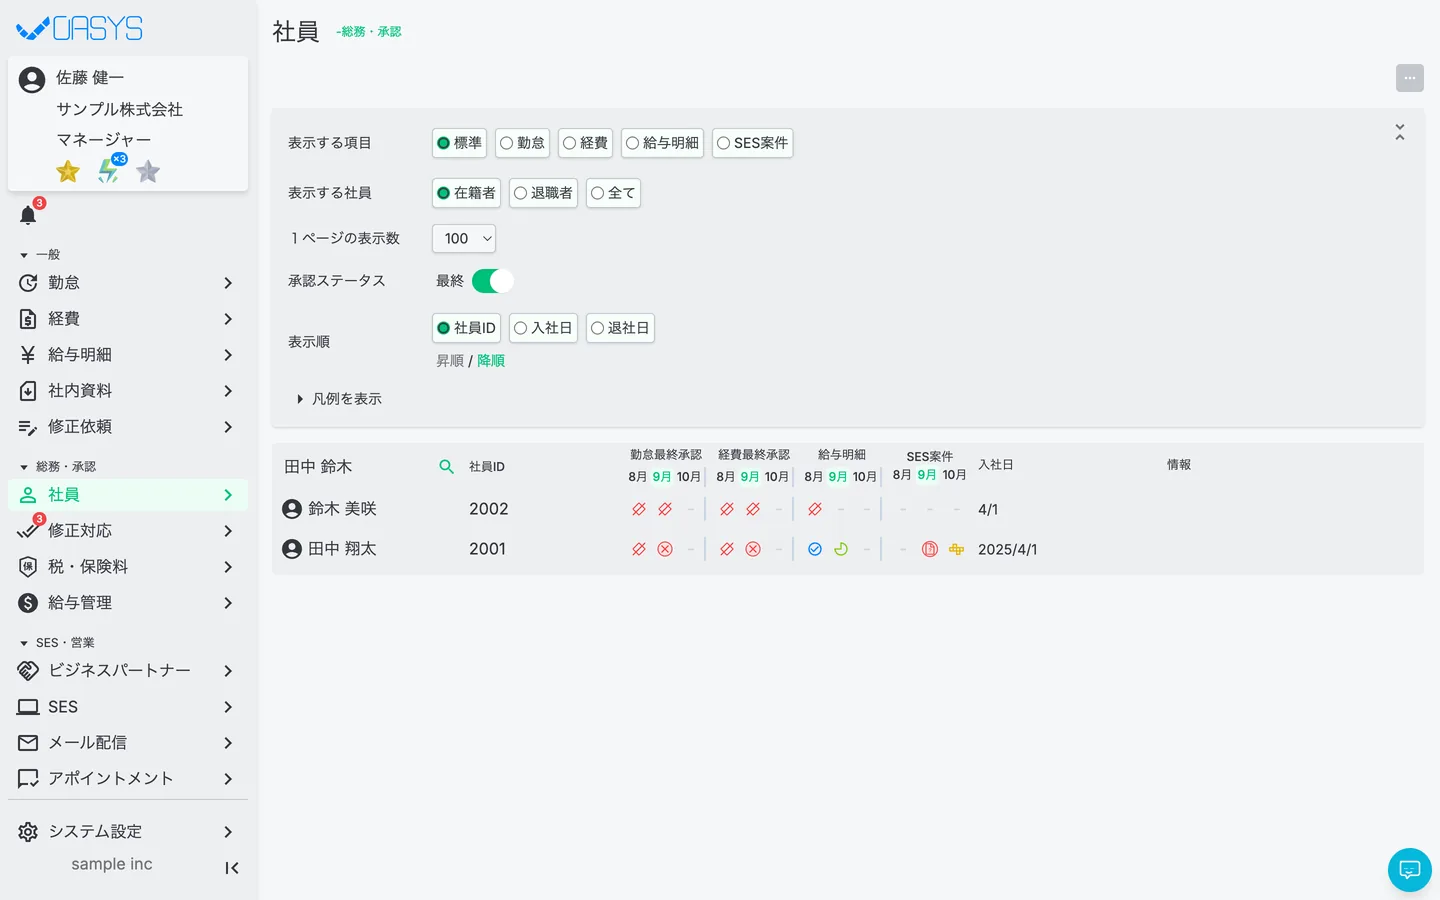Click the 降順 sort link
Viewport: 1440px width, 900px height.
[491, 361]
